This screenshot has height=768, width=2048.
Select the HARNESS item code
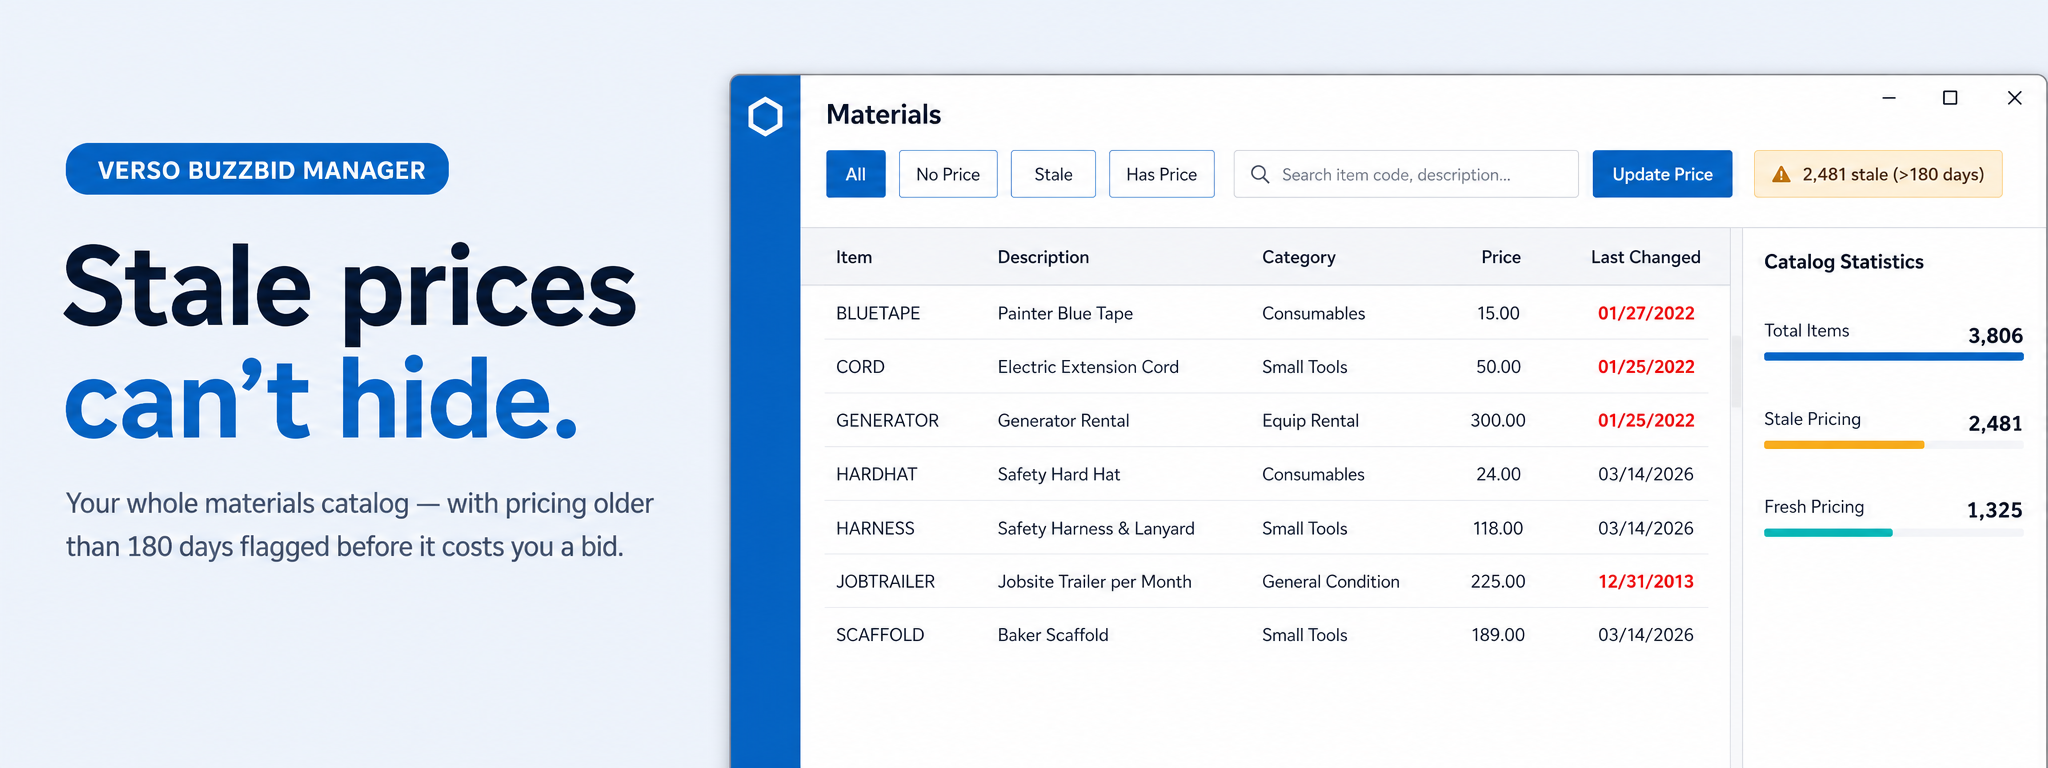[x=875, y=528]
